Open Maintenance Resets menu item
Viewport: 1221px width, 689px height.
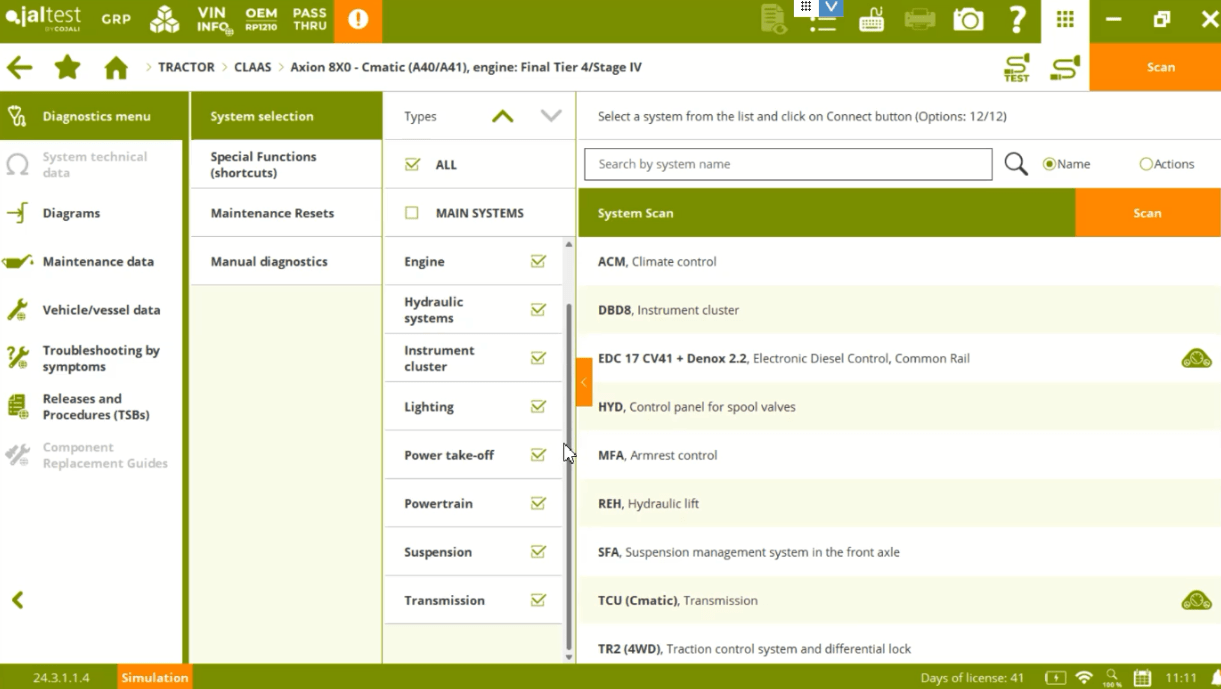[272, 213]
